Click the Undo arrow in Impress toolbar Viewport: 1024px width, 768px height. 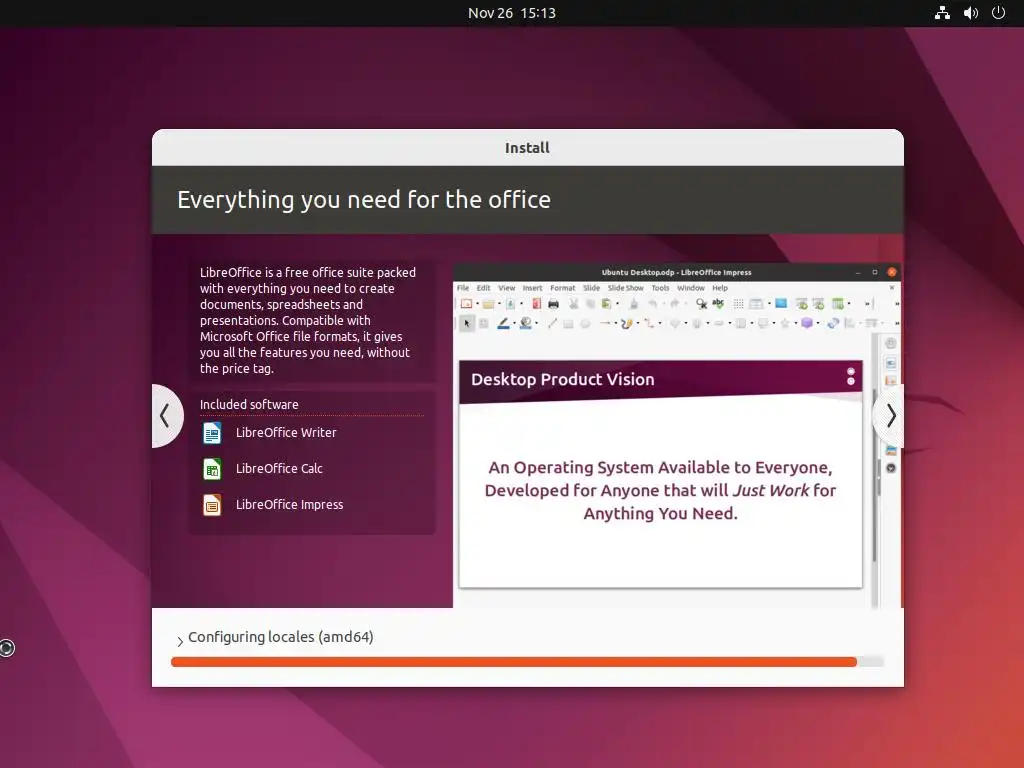click(652, 304)
